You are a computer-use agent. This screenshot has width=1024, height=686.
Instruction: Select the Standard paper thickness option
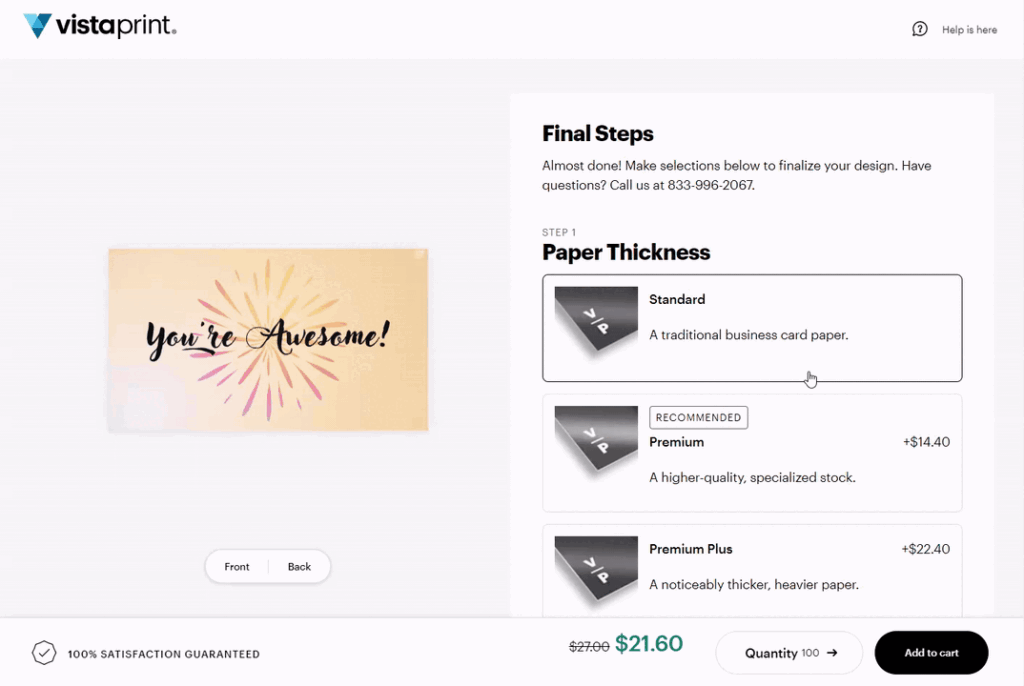(x=752, y=328)
